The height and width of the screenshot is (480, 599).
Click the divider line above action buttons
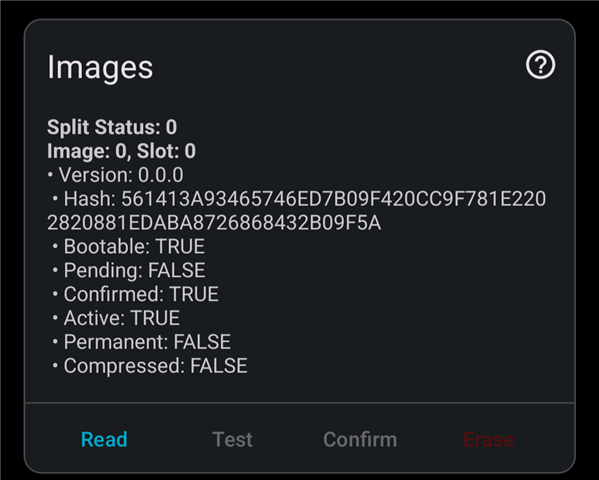[x=300, y=402]
